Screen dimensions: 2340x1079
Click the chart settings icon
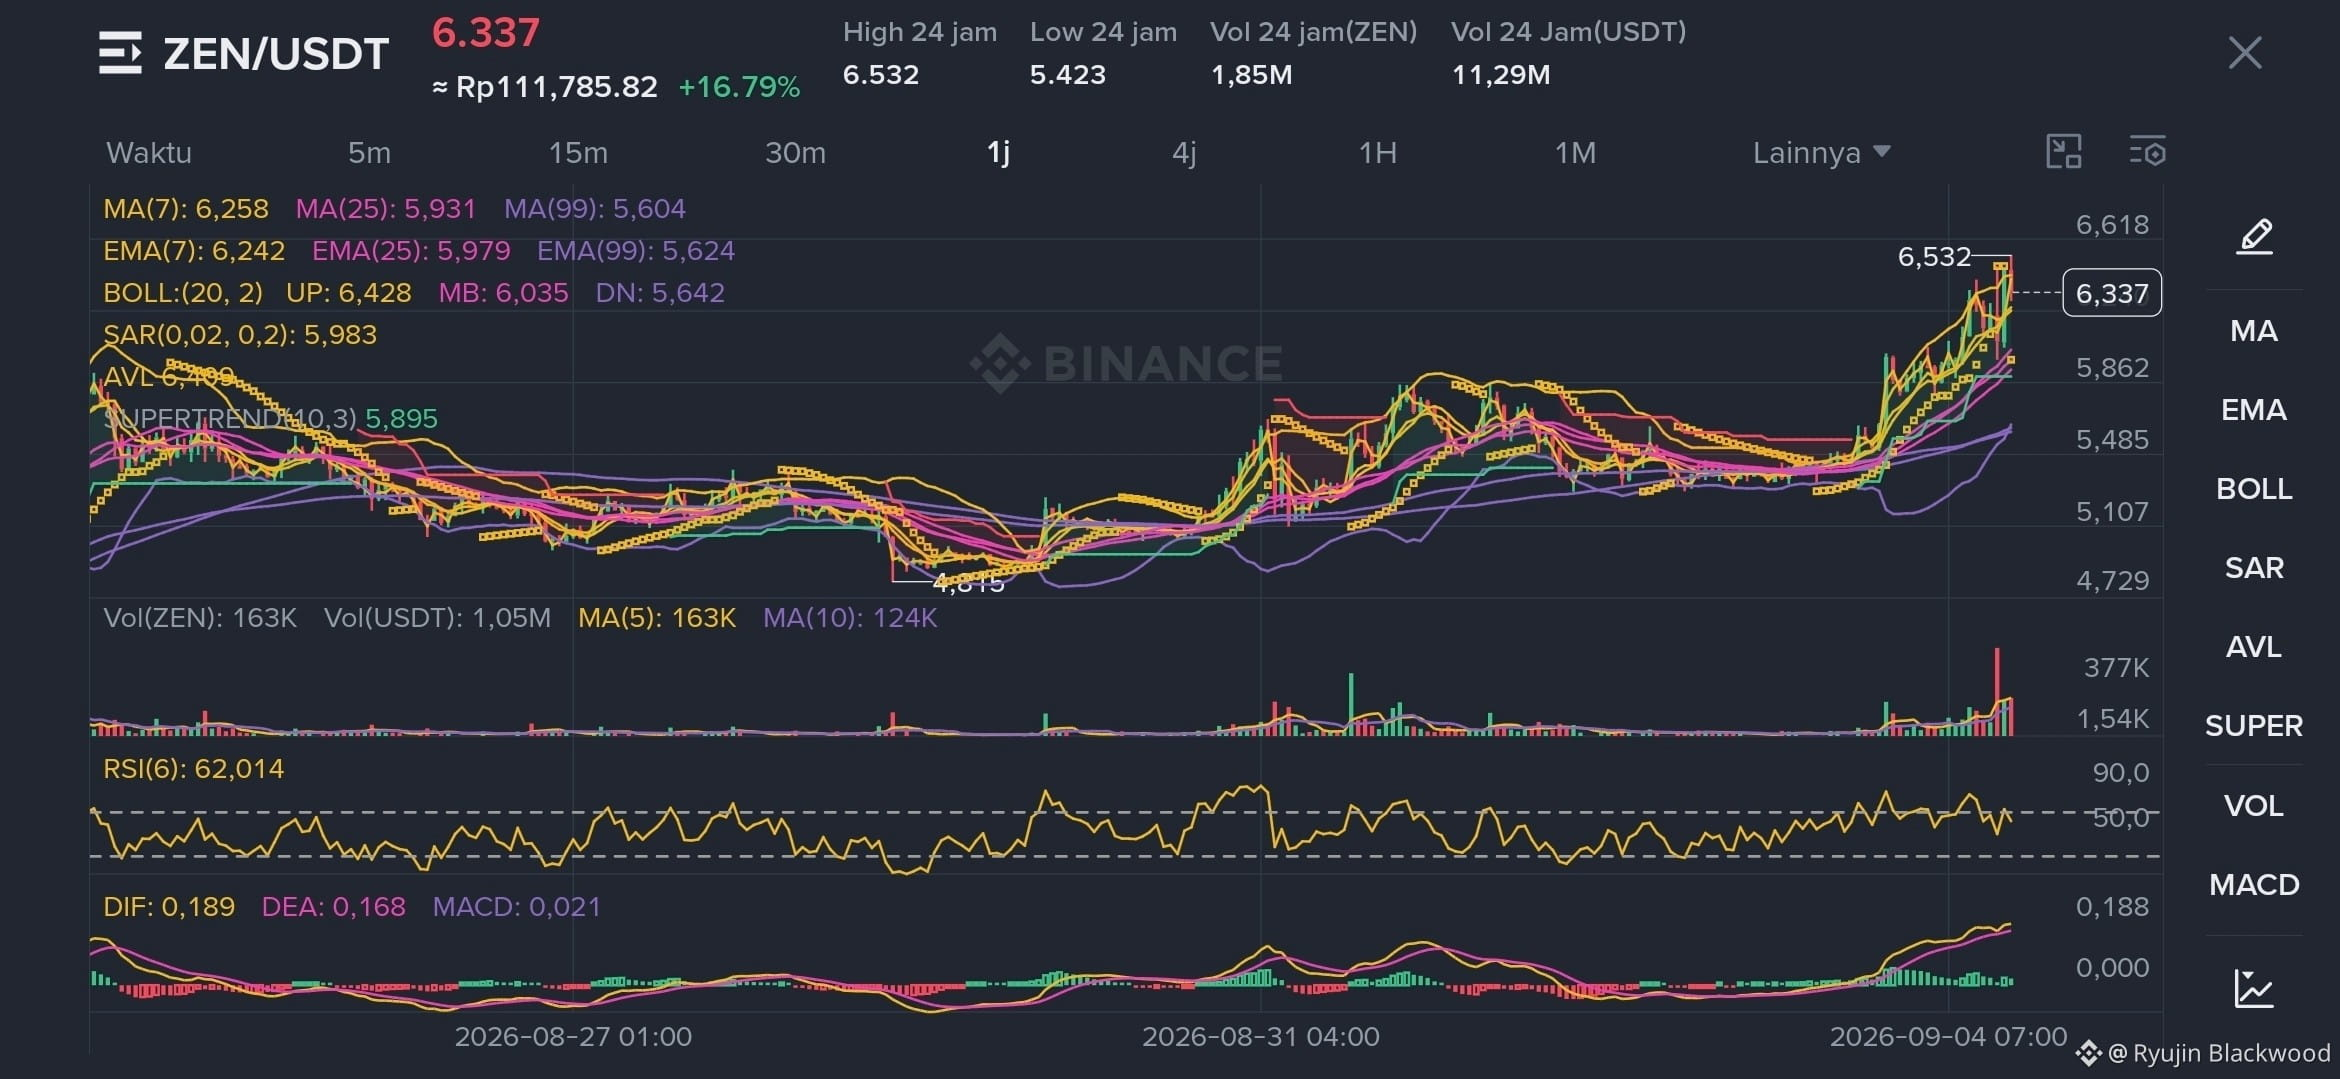2146,152
